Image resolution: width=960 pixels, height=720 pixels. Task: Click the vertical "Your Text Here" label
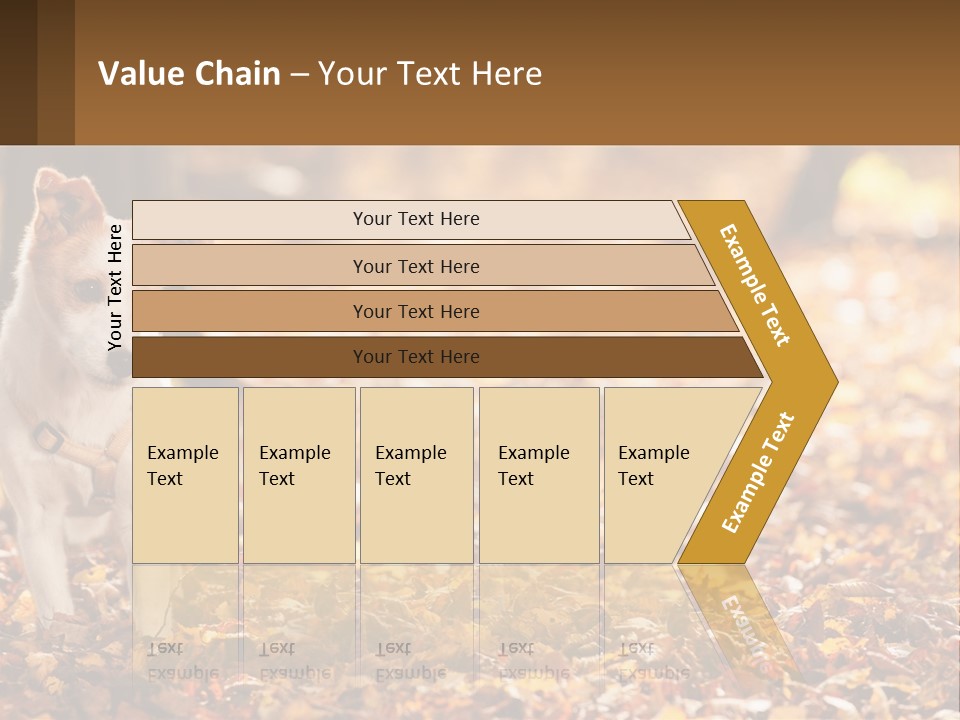click(x=115, y=287)
